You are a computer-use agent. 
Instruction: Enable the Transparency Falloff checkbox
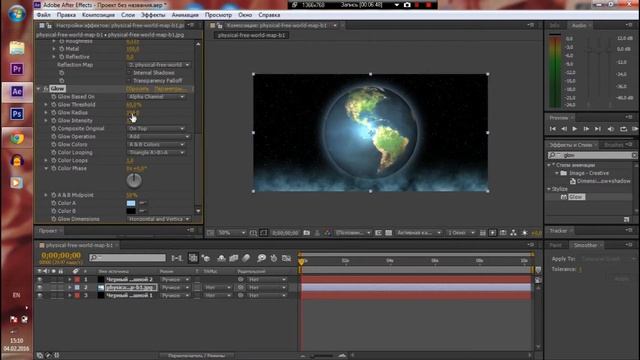129,81
